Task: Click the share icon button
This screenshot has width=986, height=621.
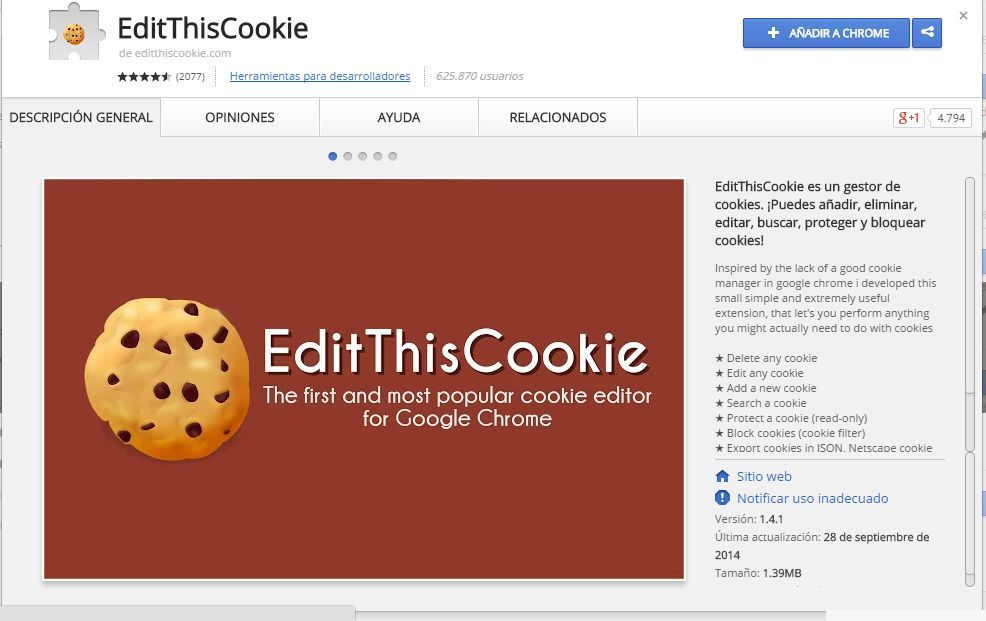Action: pyautogui.click(x=927, y=33)
